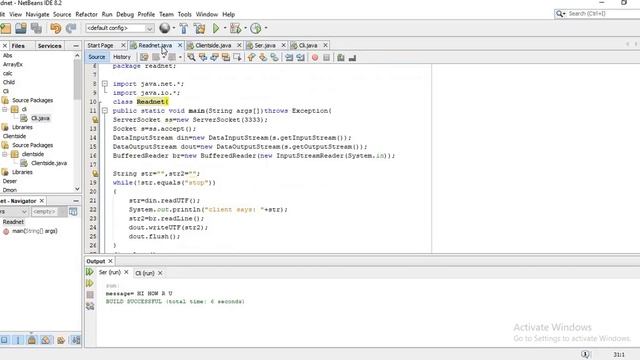Debug the project from toolbar

coord(235,28)
